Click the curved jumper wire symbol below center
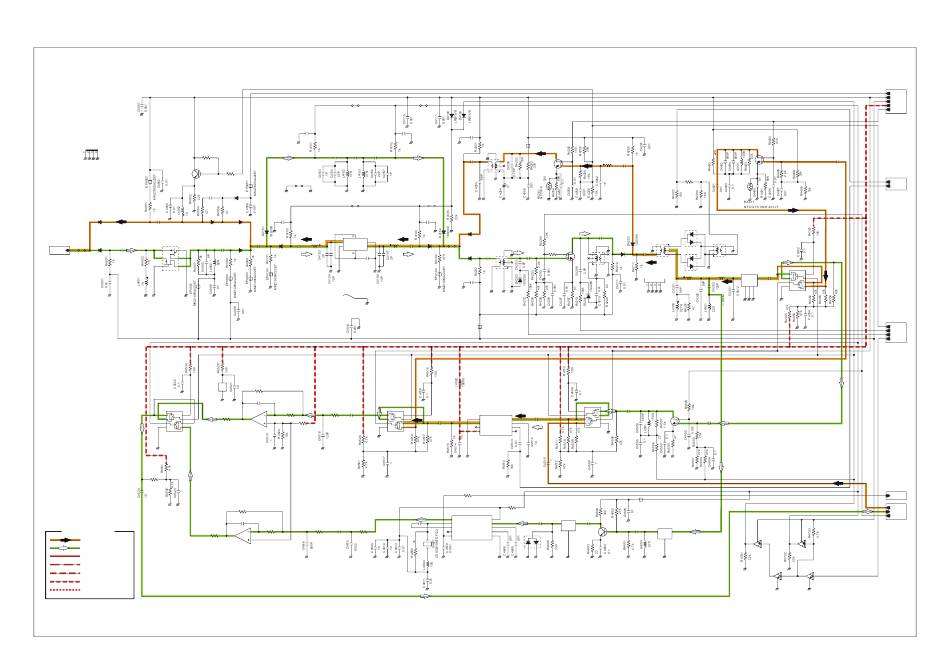950x672 pixels. click(356, 297)
